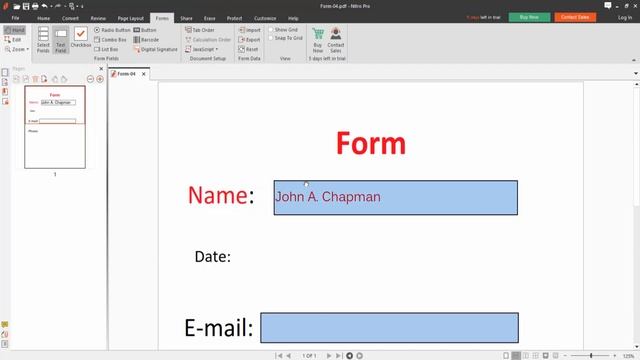This screenshot has height=360, width=640.
Task: Click the Print icon in quick access toolbar
Action: click(x=35, y=6)
